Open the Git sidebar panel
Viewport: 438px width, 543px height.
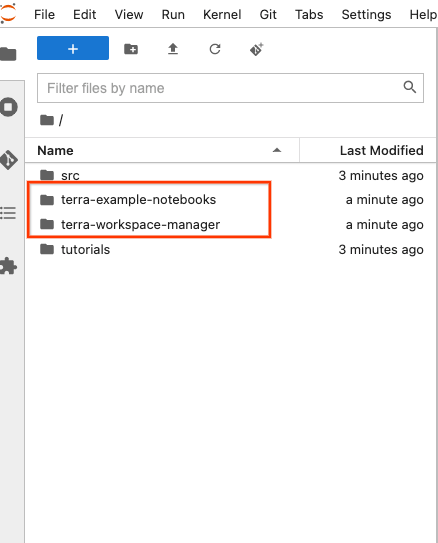pos(9,160)
